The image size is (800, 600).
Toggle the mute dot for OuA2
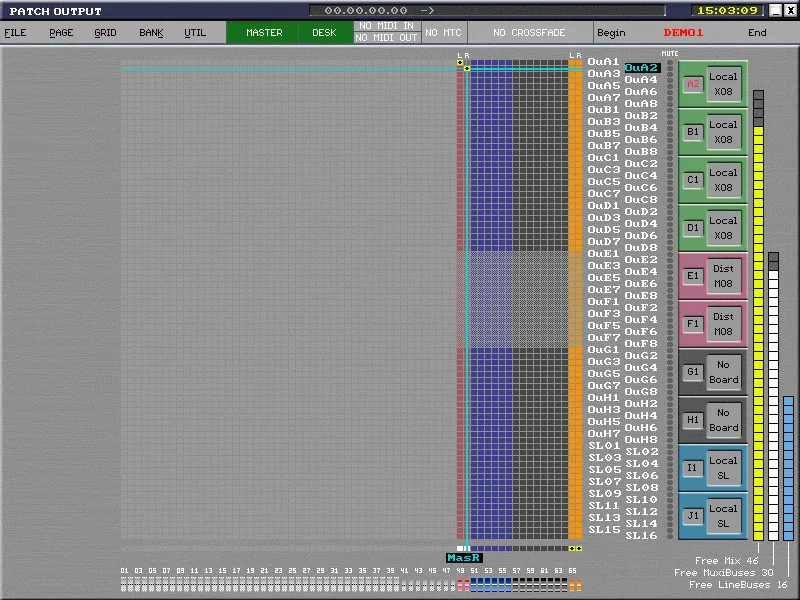click(x=670, y=68)
